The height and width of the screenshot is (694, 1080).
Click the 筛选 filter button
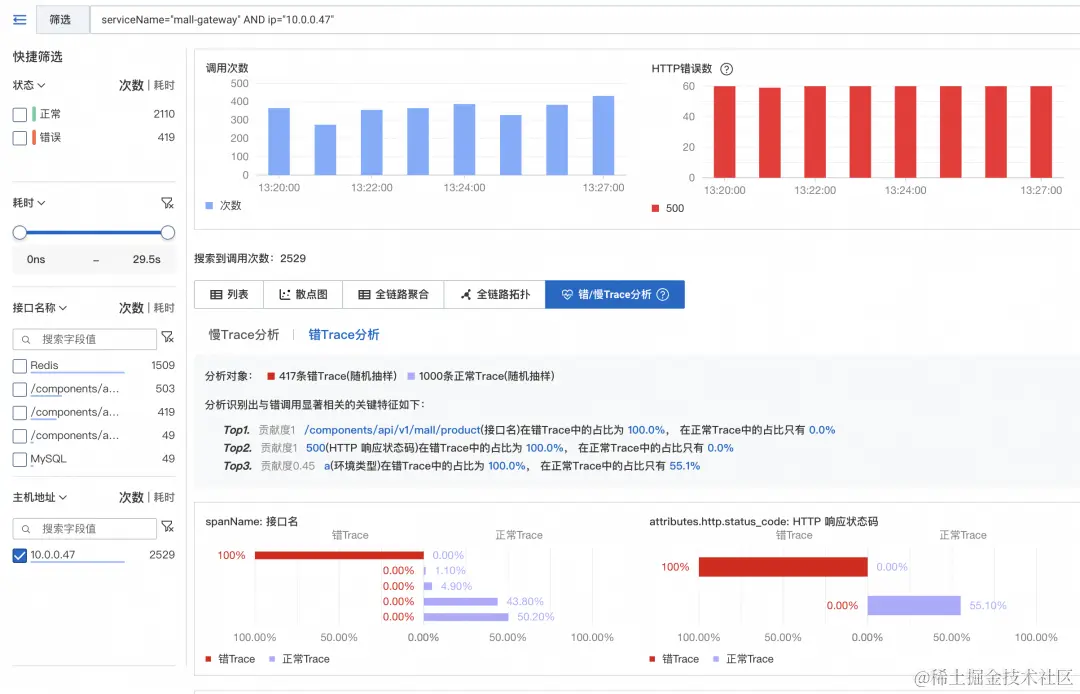coord(58,19)
